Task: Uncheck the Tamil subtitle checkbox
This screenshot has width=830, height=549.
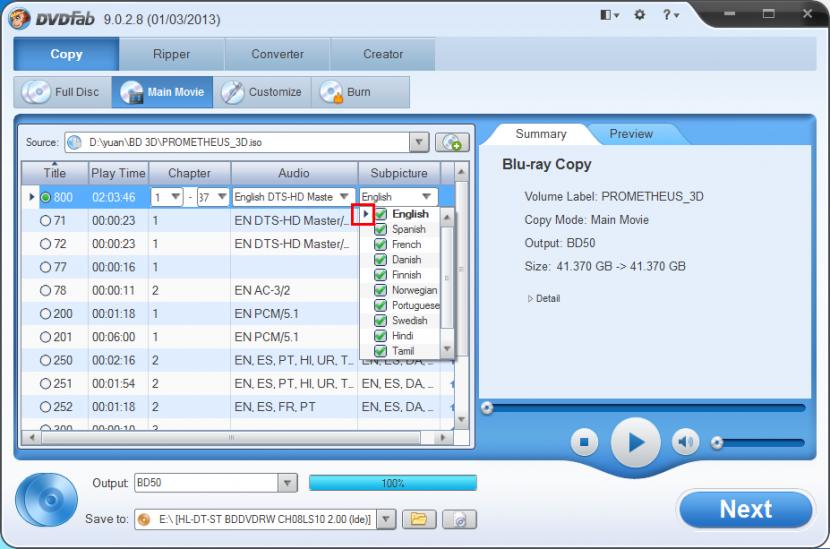Action: pyautogui.click(x=381, y=351)
